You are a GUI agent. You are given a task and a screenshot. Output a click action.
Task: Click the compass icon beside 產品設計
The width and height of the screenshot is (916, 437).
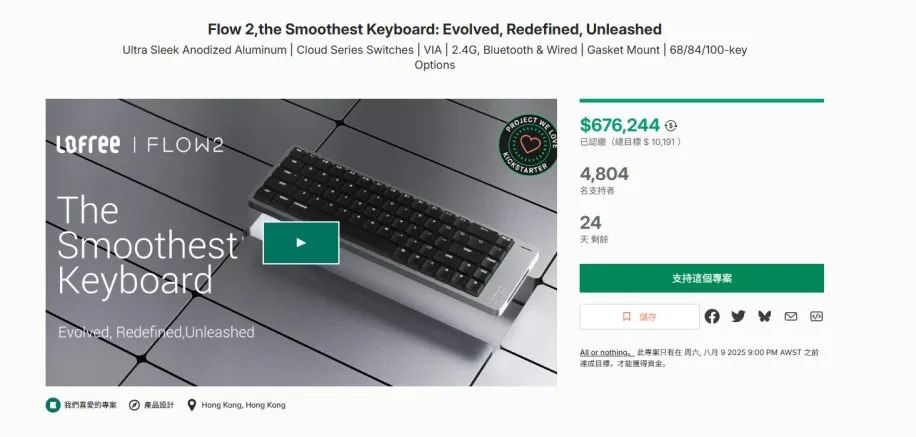click(x=134, y=405)
